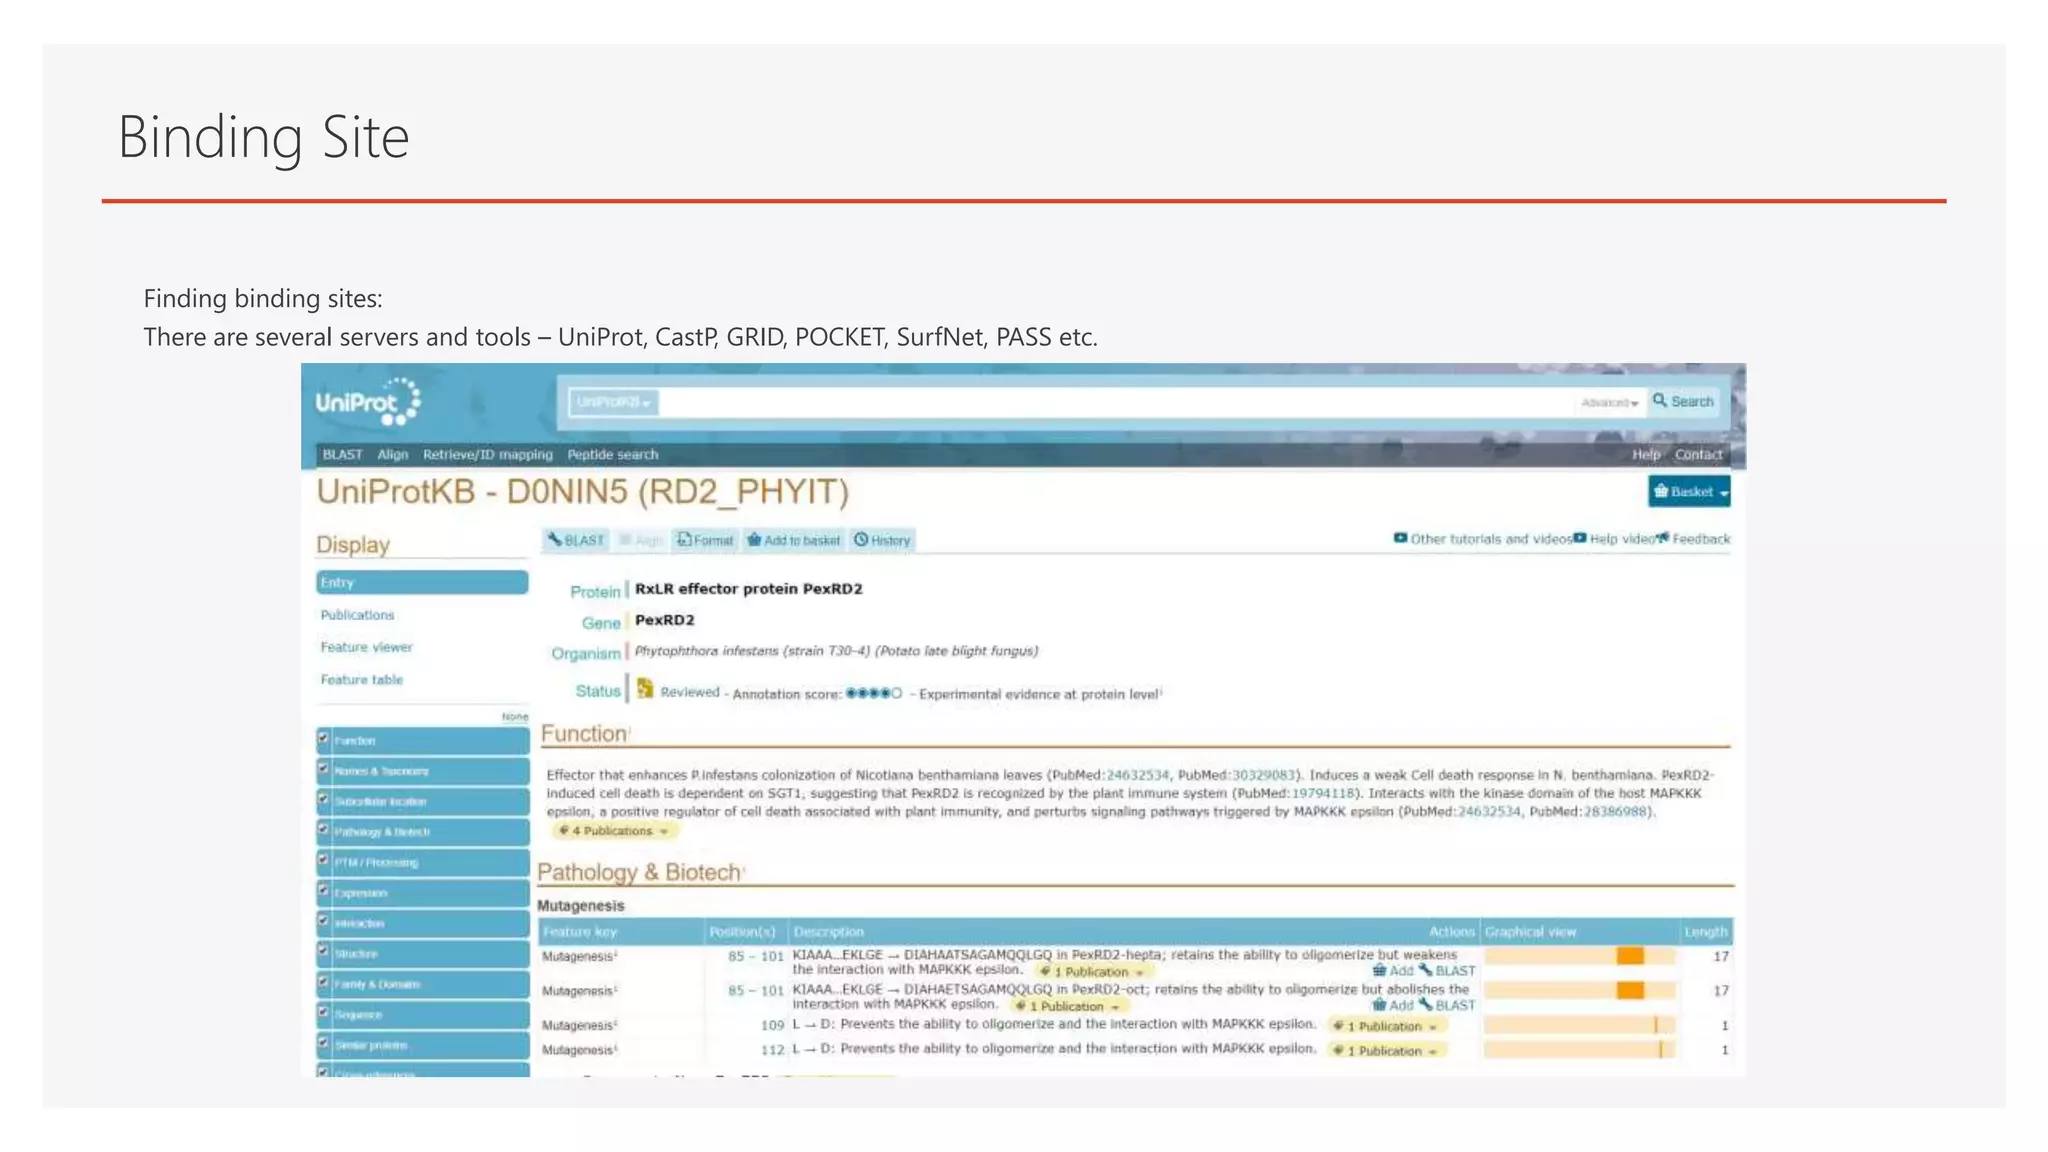Viewport: 2048px width, 1152px height.
Task: Click the UniProt search input field
Action: click(x=1117, y=402)
